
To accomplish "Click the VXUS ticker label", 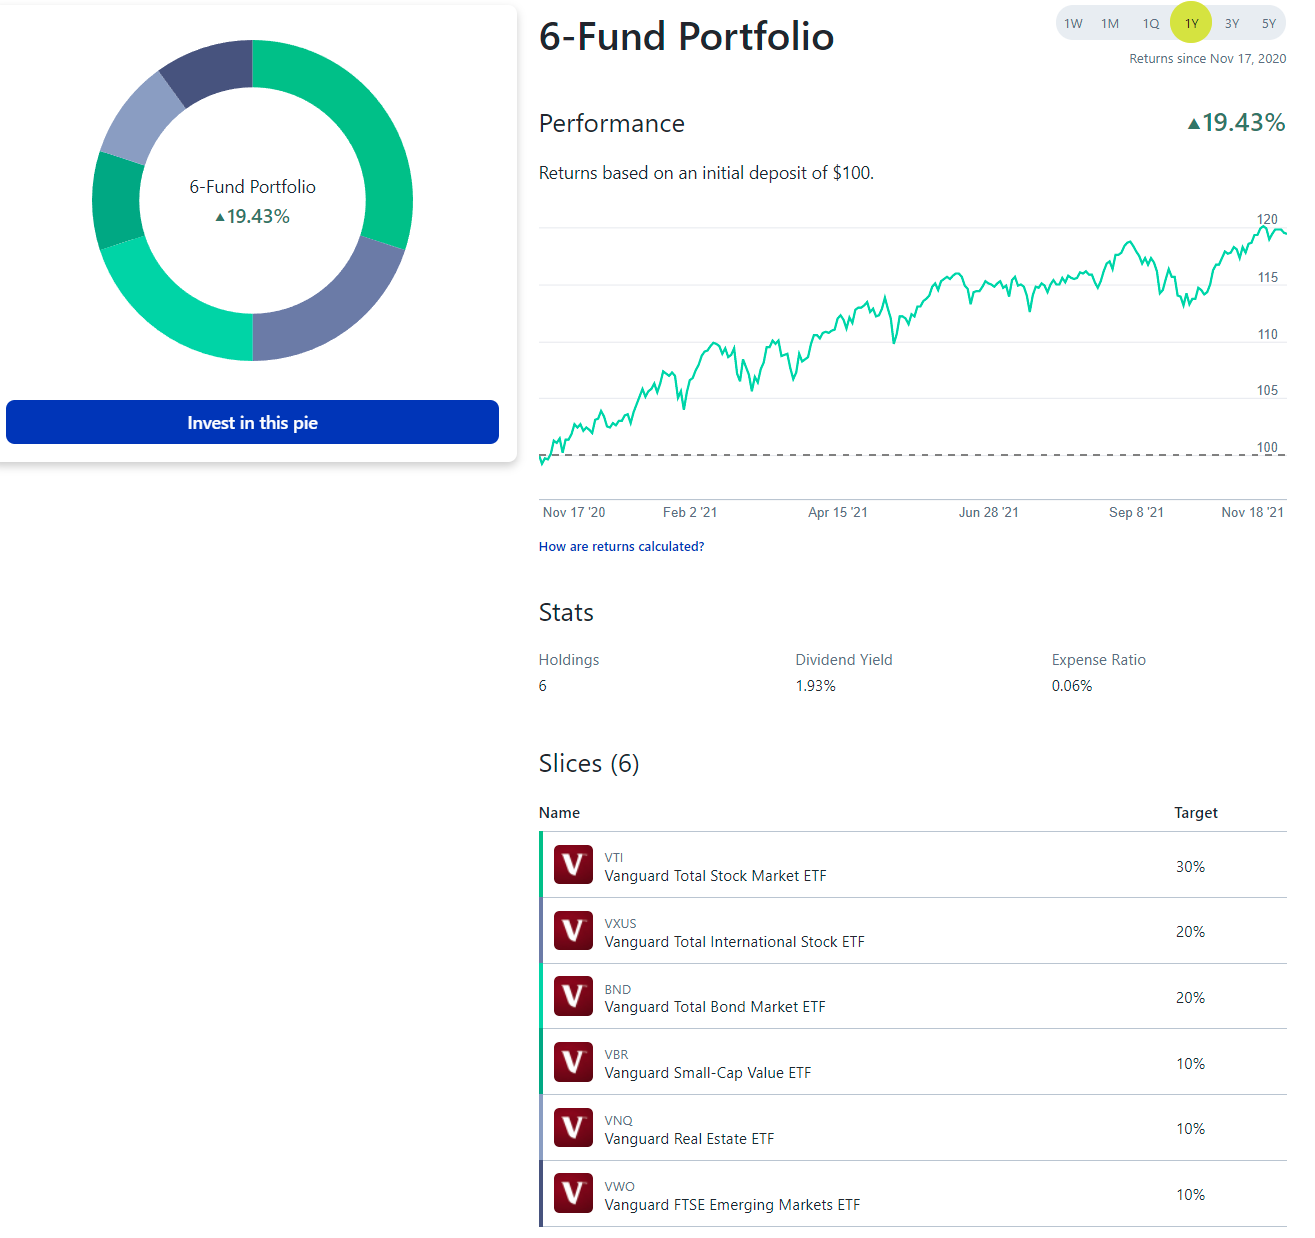I will [x=620, y=923].
